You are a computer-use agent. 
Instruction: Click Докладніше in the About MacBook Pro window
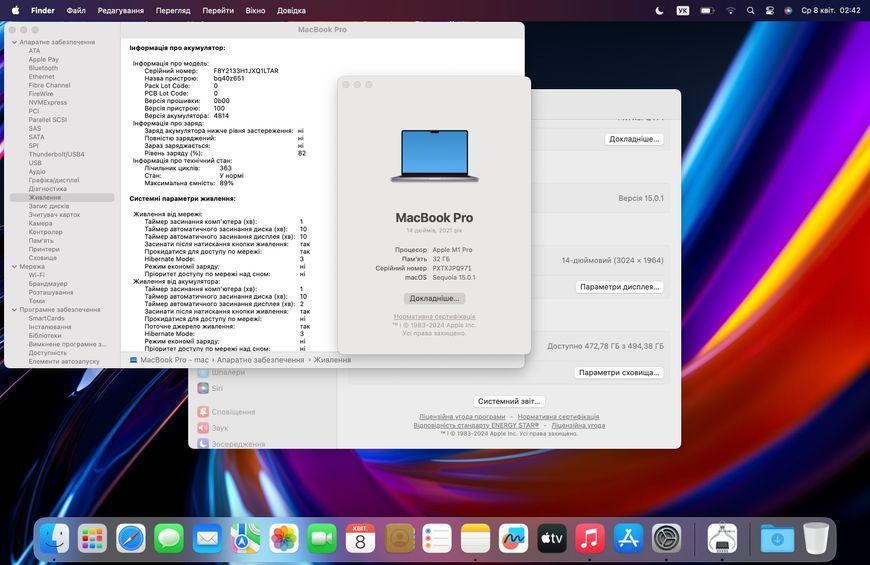click(x=434, y=298)
